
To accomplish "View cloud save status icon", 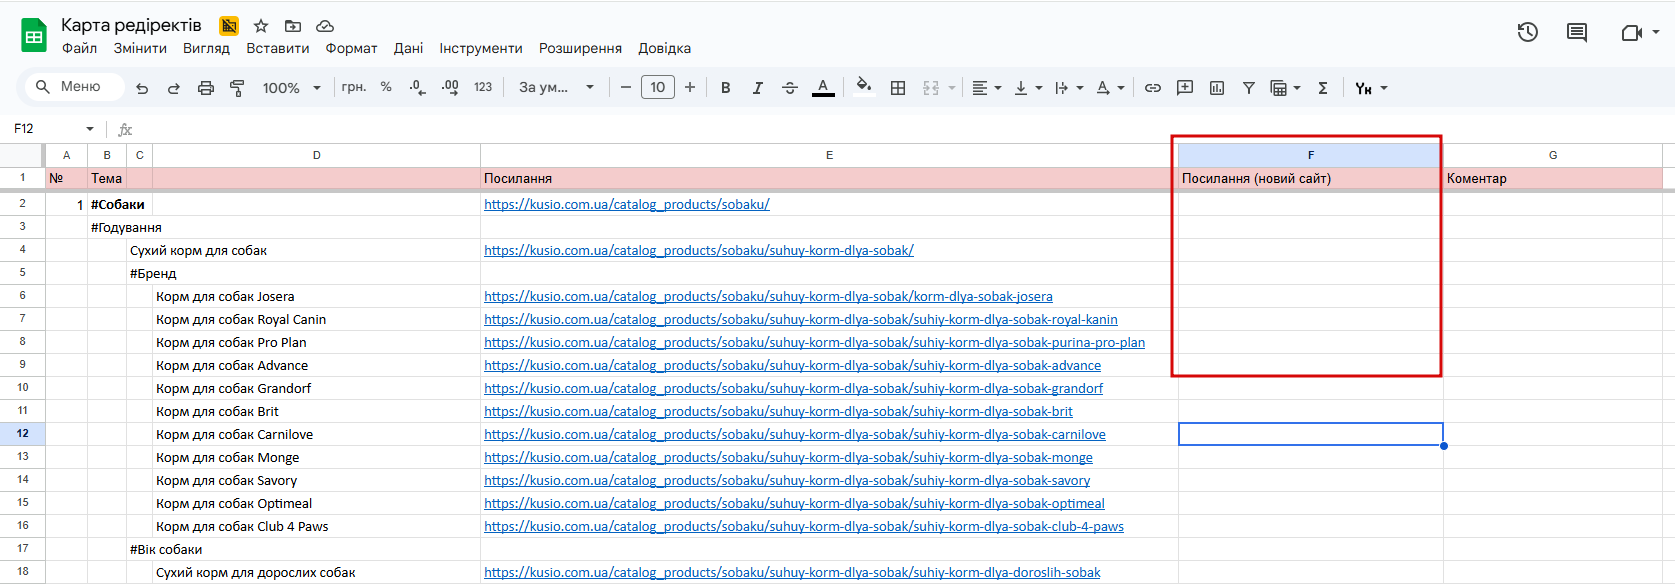I will point(325,26).
